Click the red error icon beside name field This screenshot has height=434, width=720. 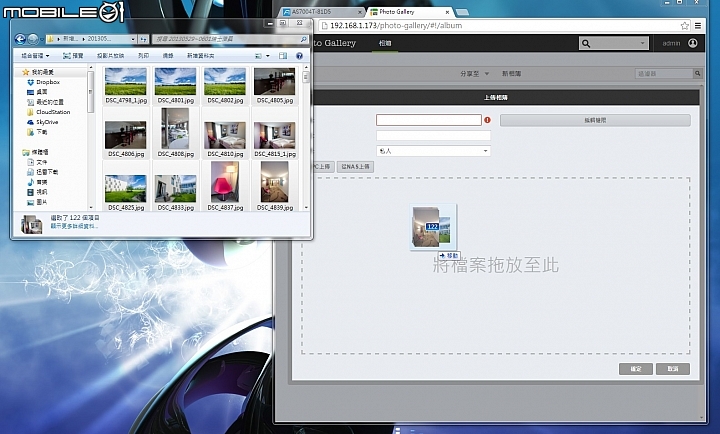[x=487, y=120]
